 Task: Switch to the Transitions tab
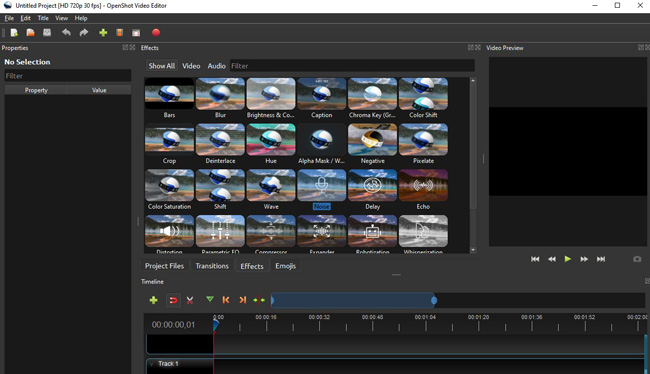pyautogui.click(x=212, y=266)
